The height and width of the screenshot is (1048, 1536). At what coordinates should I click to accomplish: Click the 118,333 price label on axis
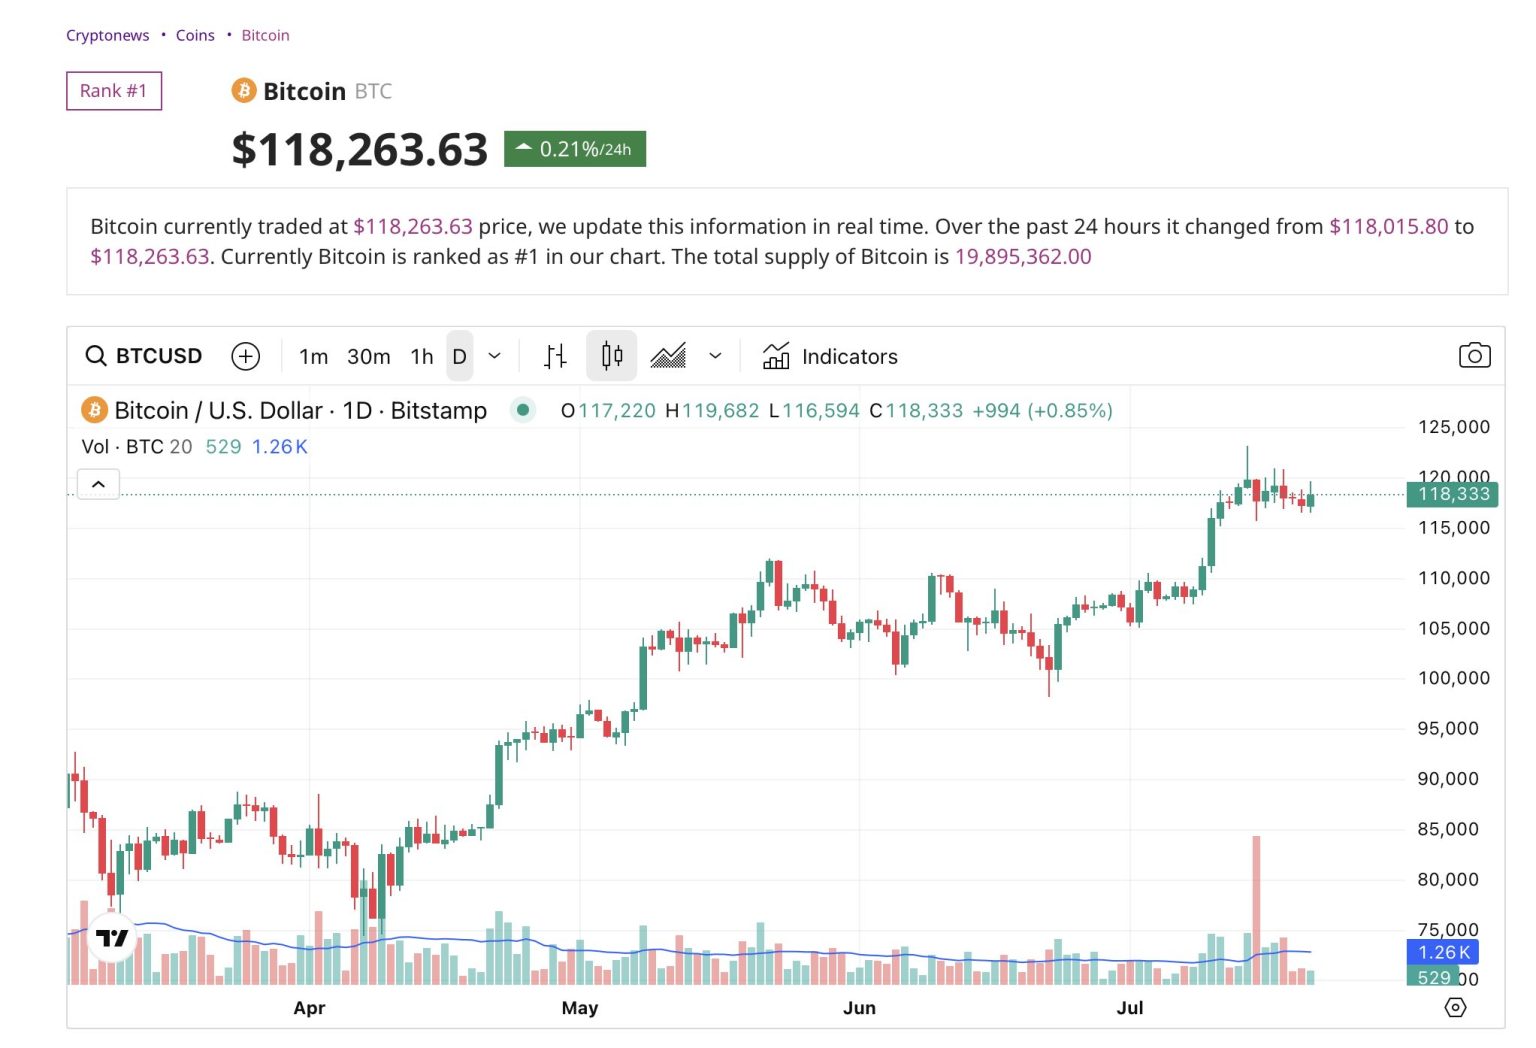(x=1451, y=493)
